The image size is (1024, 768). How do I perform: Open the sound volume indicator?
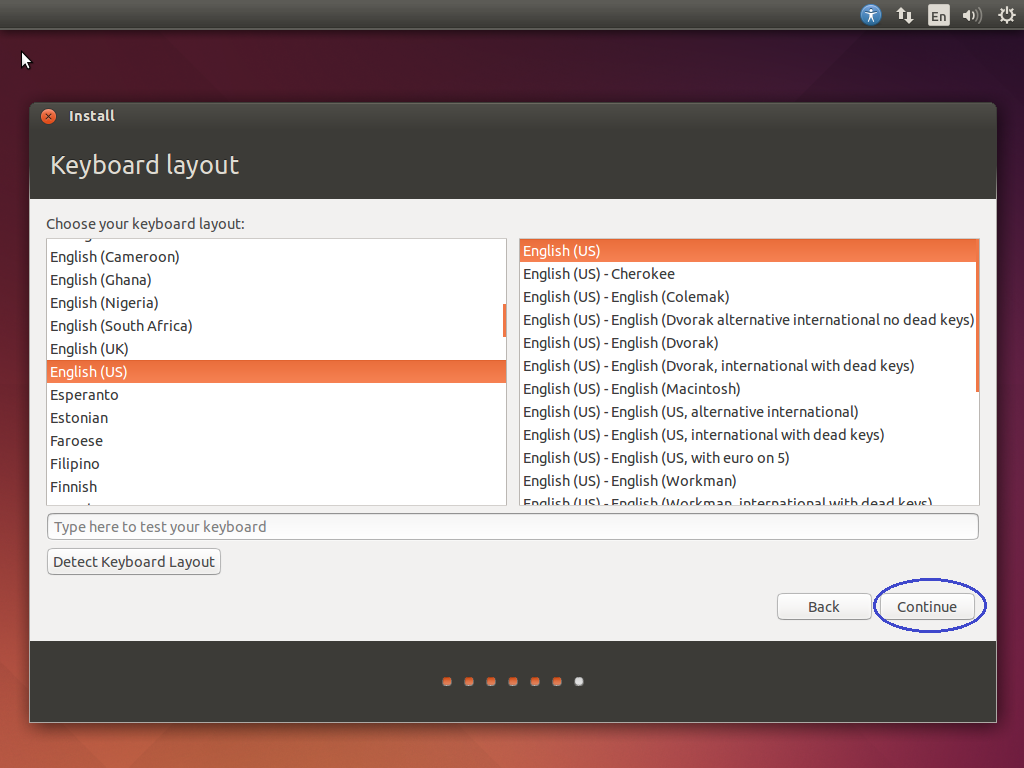pyautogui.click(x=972, y=15)
